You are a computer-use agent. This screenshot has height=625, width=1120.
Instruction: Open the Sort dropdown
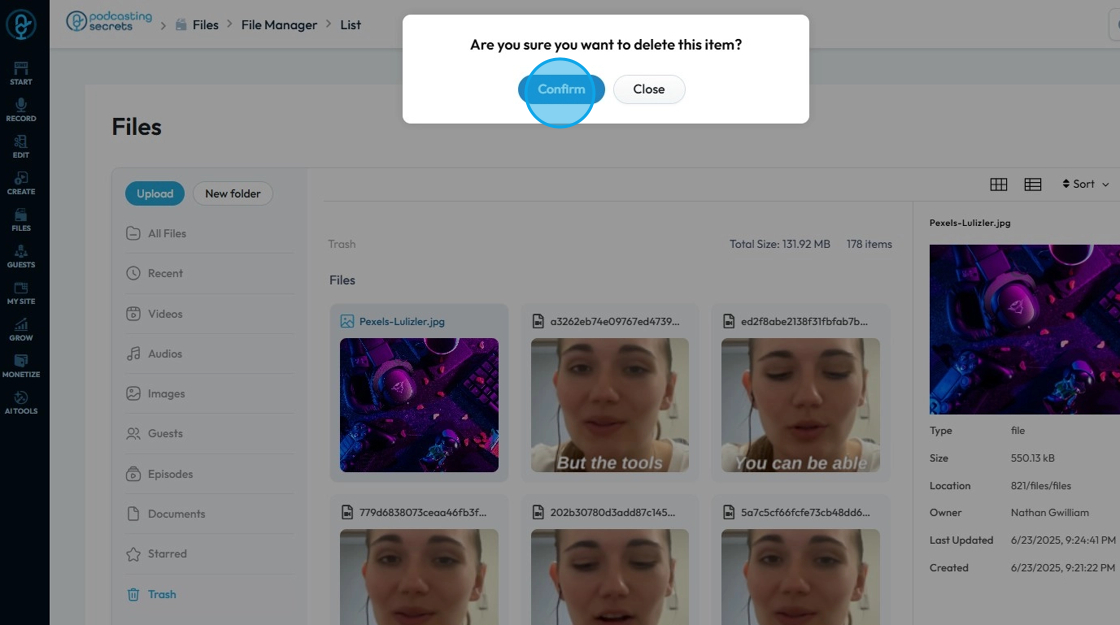coord(1085,184)
